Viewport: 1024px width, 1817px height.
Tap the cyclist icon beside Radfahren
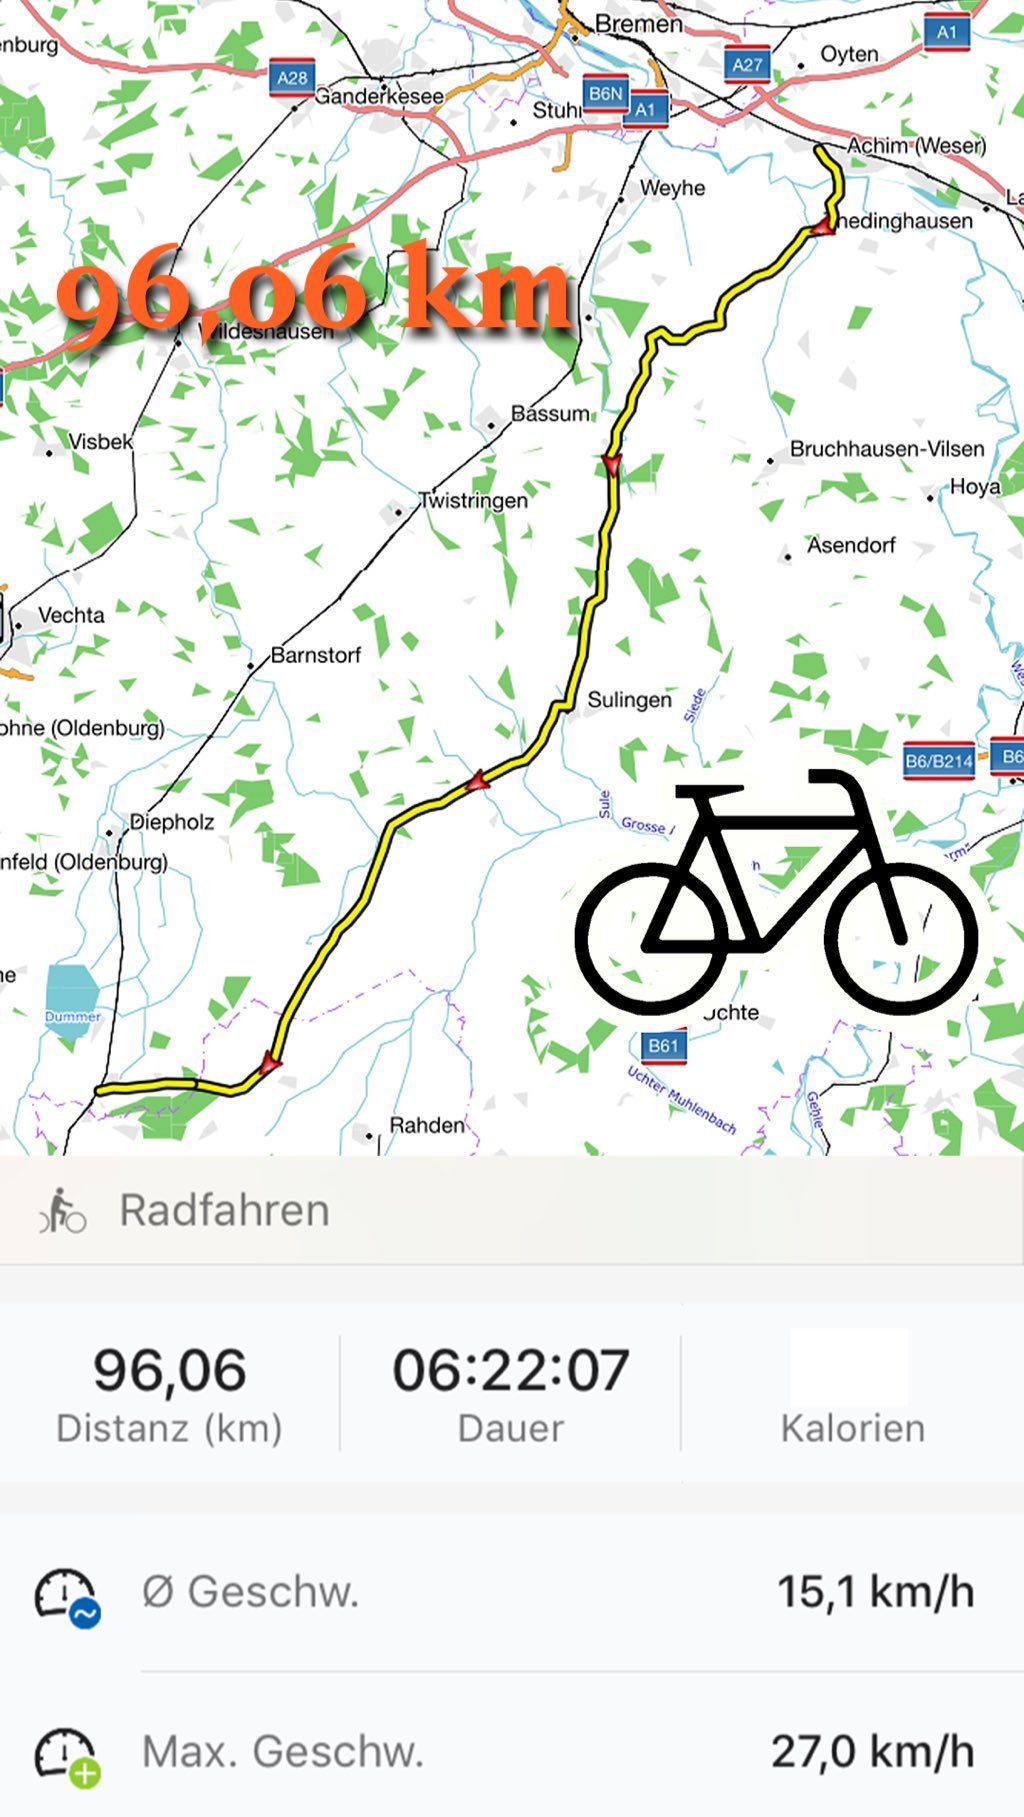[x=62, y=1210]
